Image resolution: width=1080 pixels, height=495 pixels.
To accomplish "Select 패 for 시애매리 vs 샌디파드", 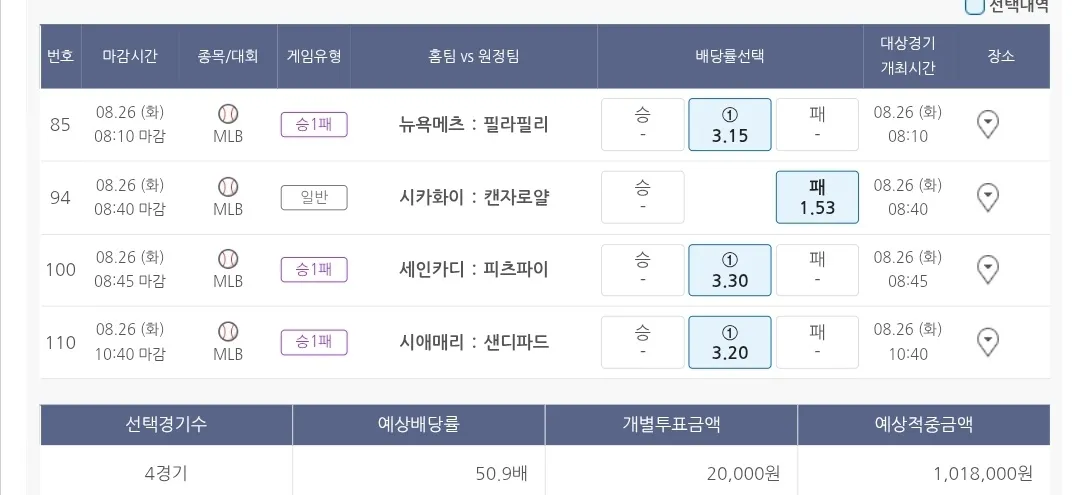I will point(816,342).
